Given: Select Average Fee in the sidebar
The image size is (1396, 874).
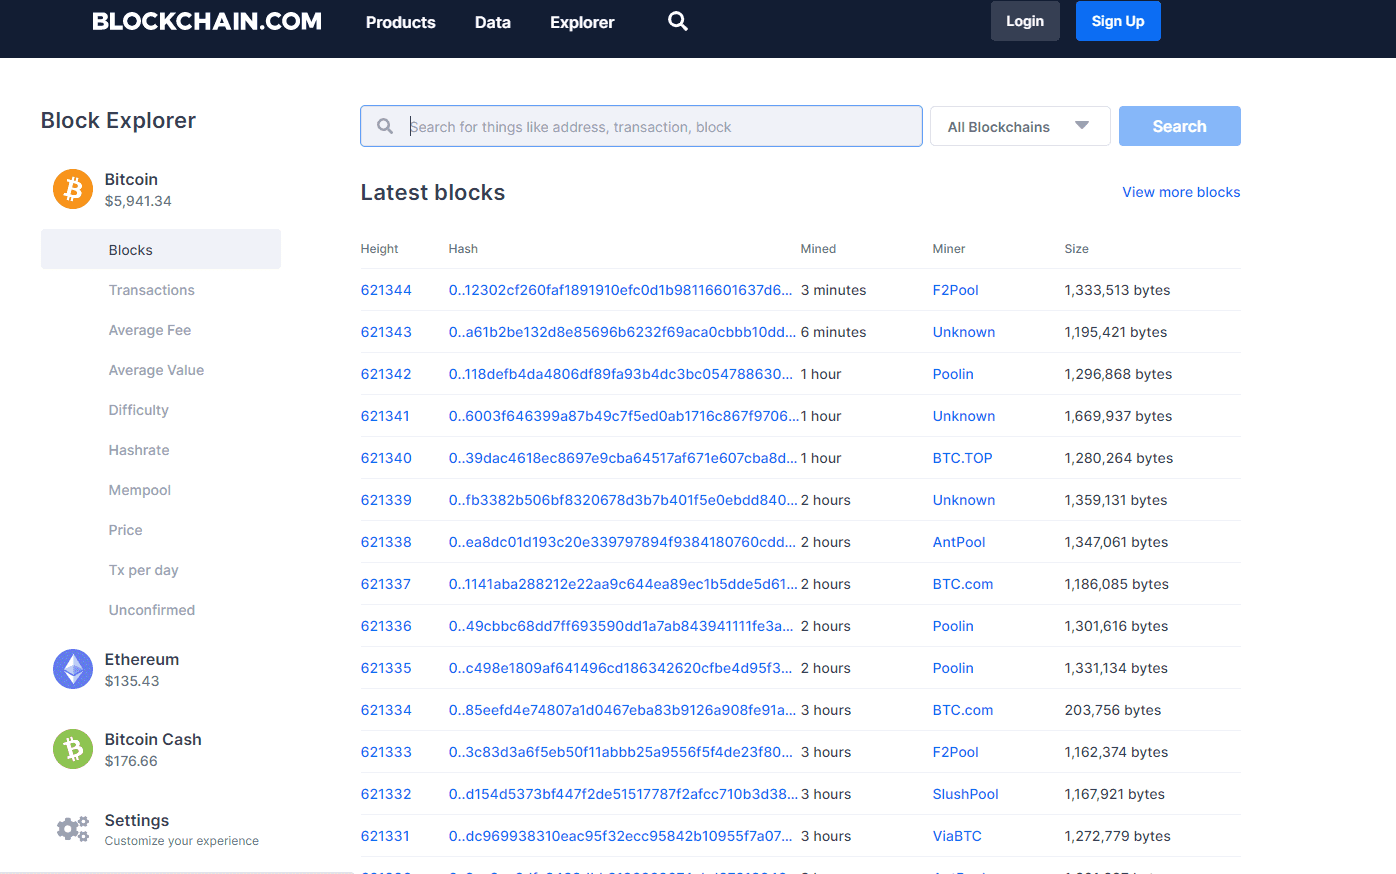Looking at the screenshot, I should [150, 330].
